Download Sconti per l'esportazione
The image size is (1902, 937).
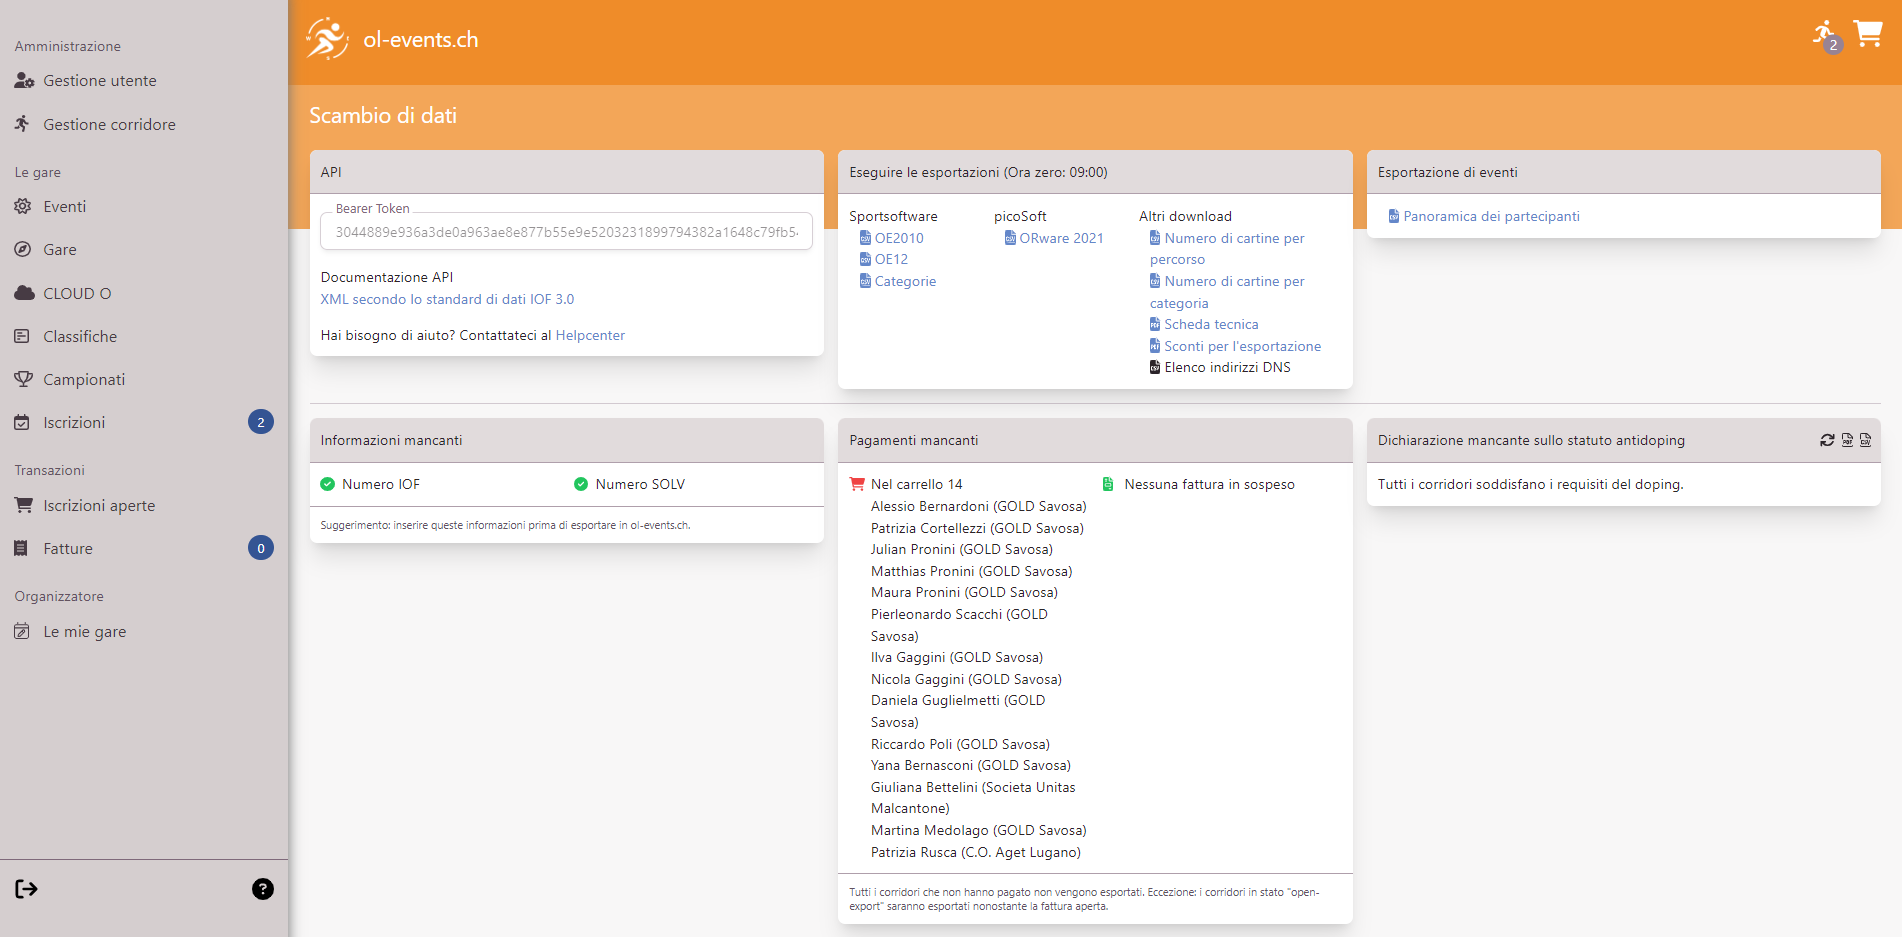coord(1242,346)
